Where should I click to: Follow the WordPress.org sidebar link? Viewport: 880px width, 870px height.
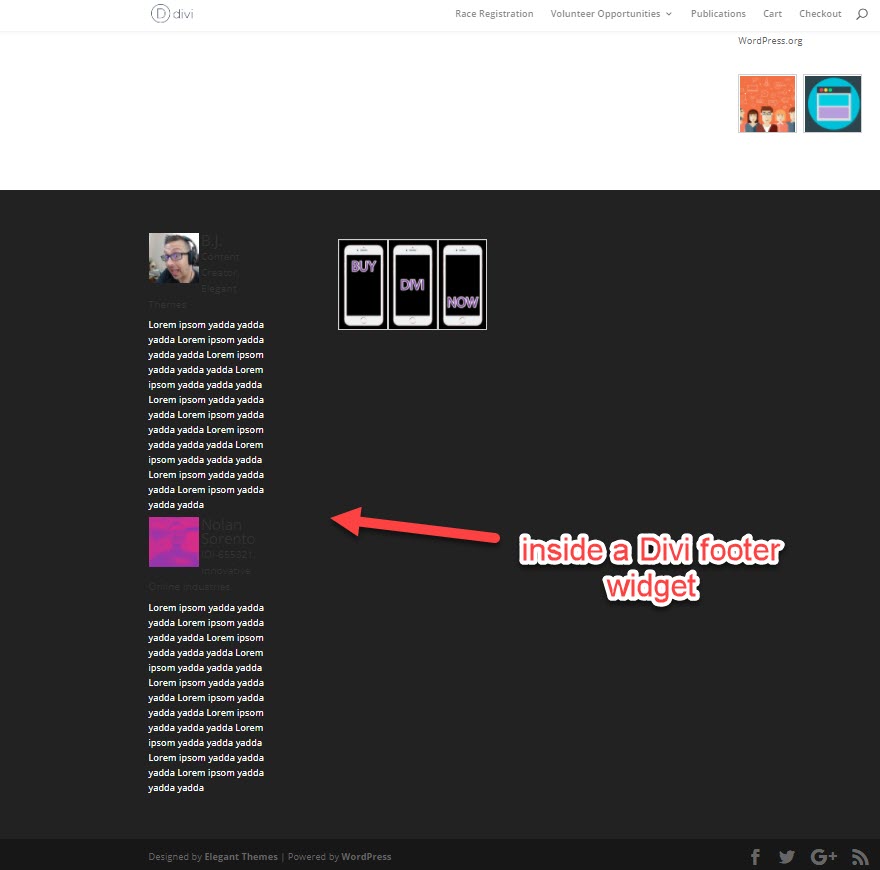pyautogui.click(x=770, y=40)
